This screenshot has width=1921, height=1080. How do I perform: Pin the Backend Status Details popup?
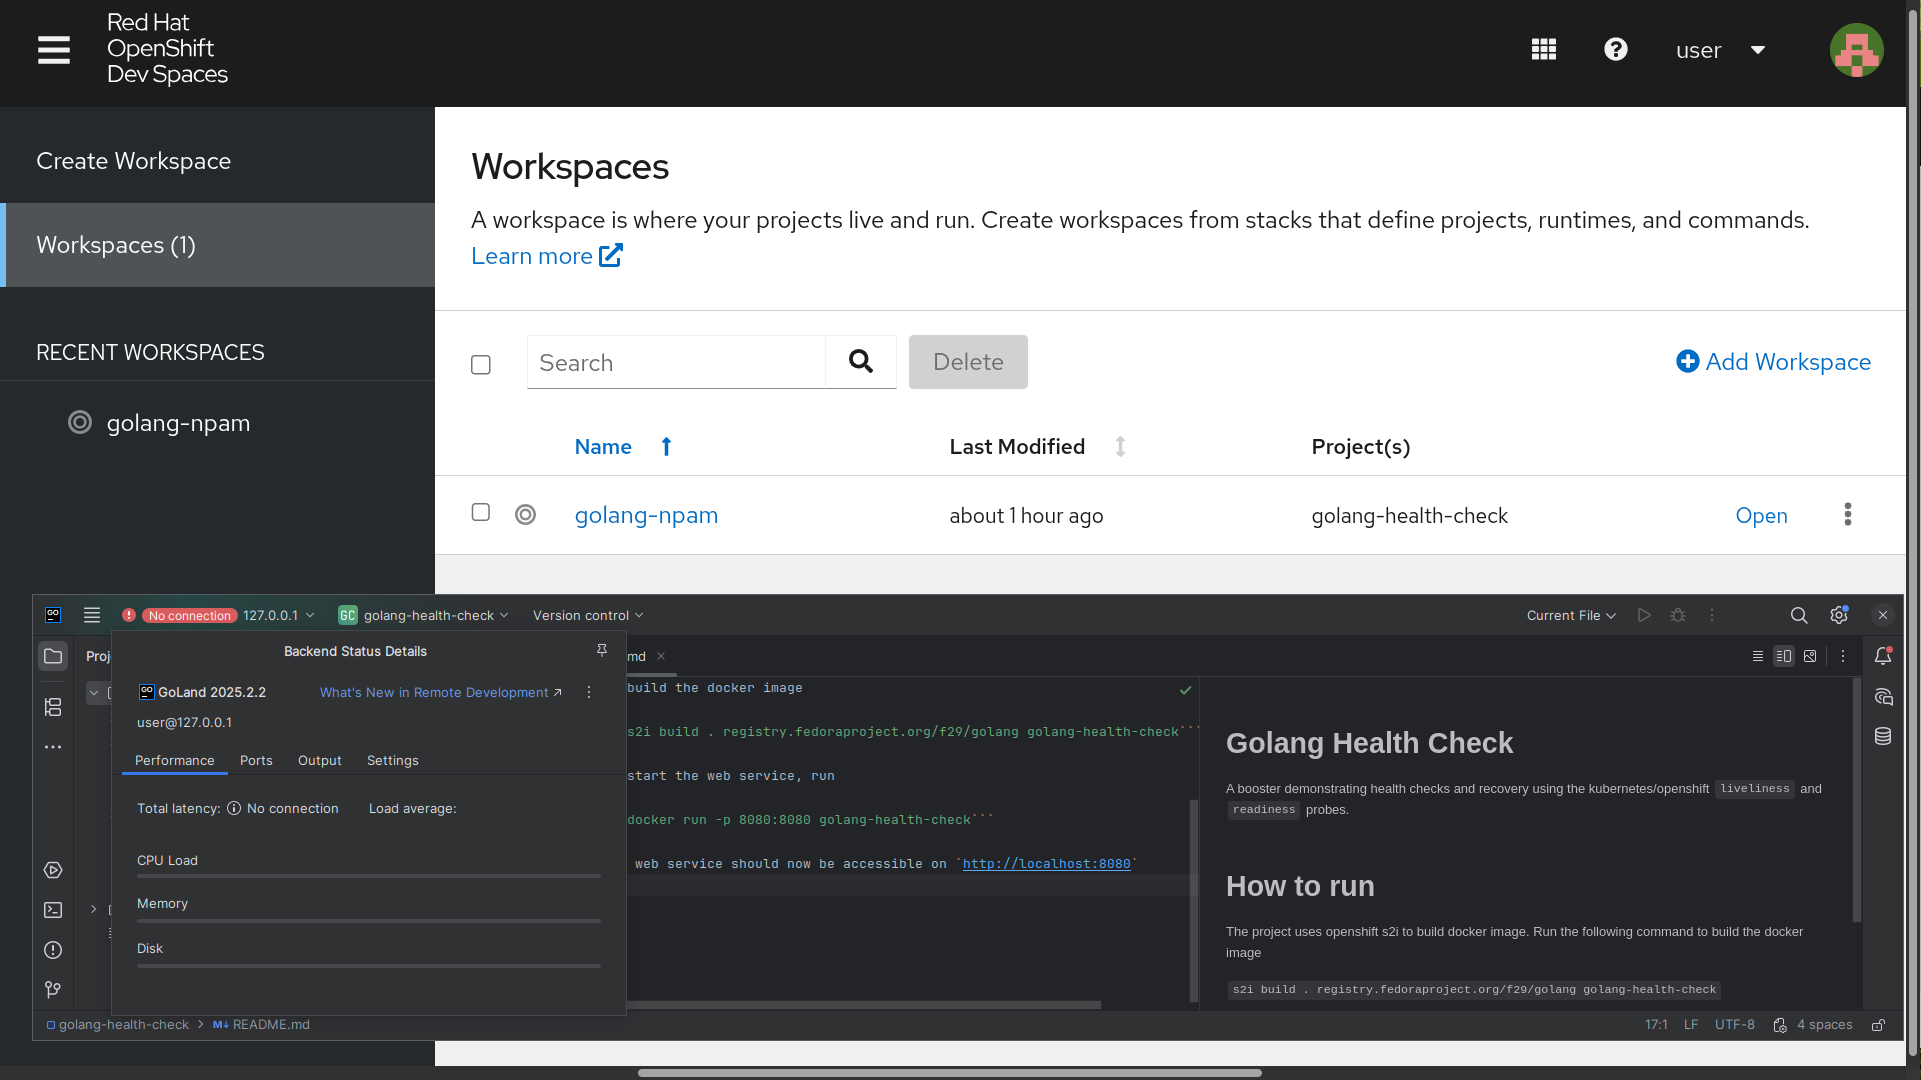[x=602, y=650]
